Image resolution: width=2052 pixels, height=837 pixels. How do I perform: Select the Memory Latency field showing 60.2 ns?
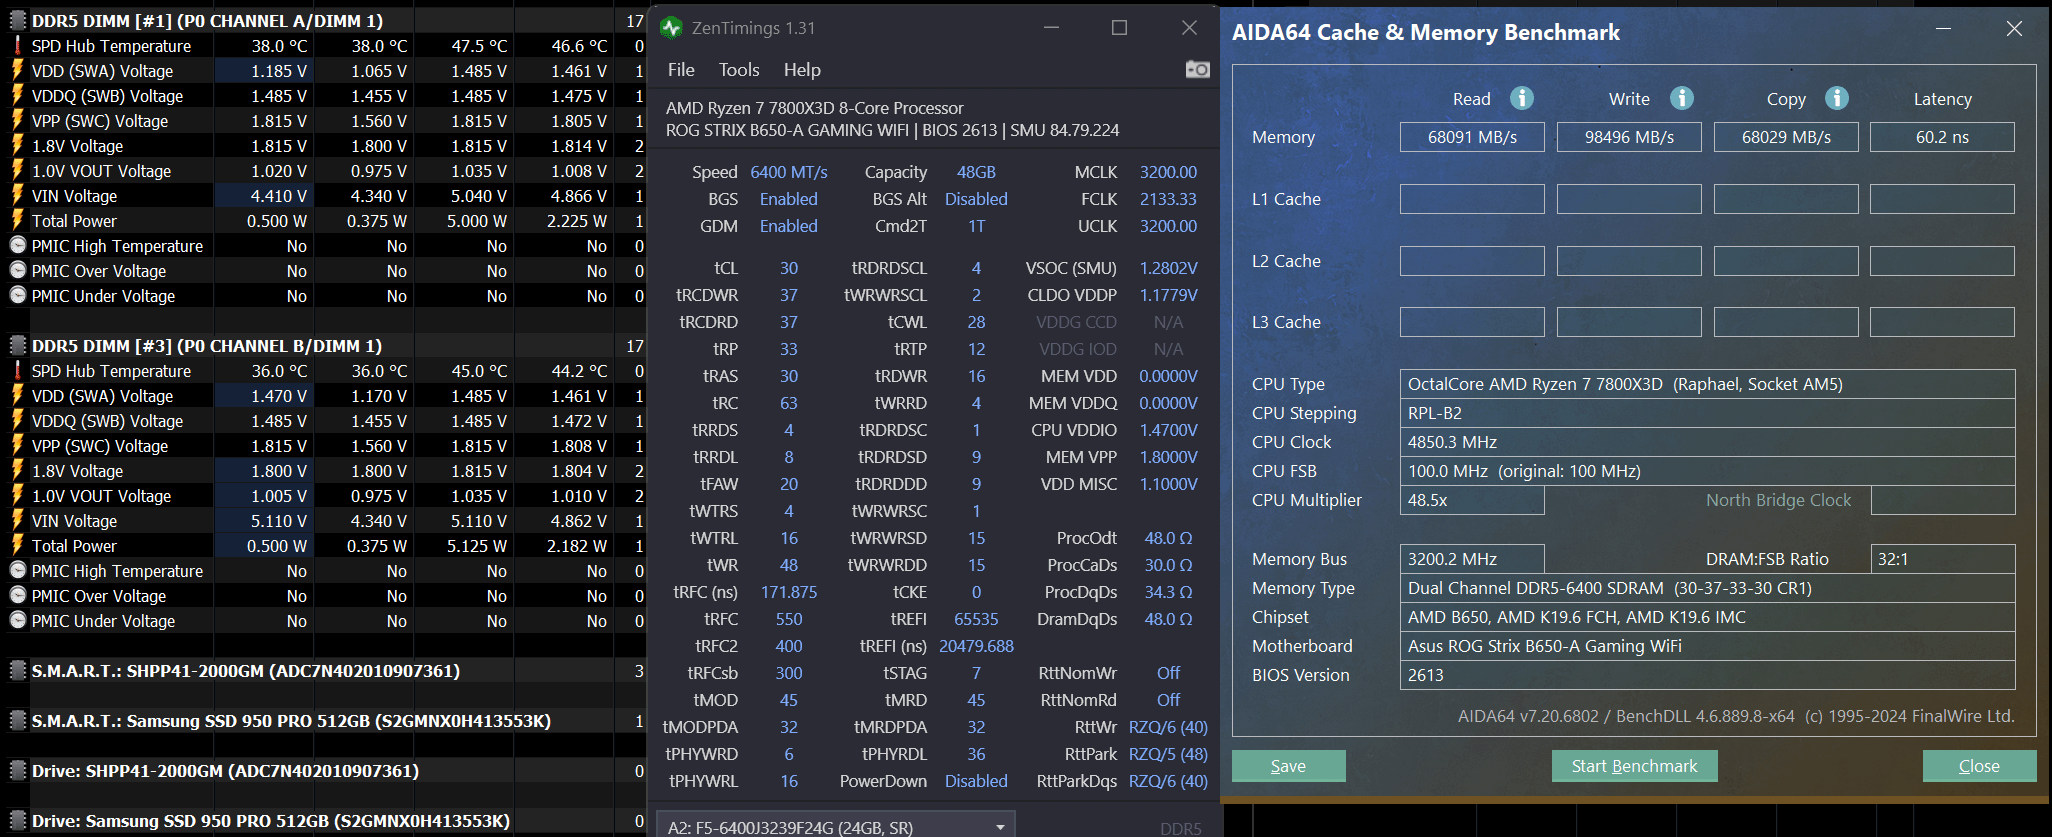[x=1942, y=137]
